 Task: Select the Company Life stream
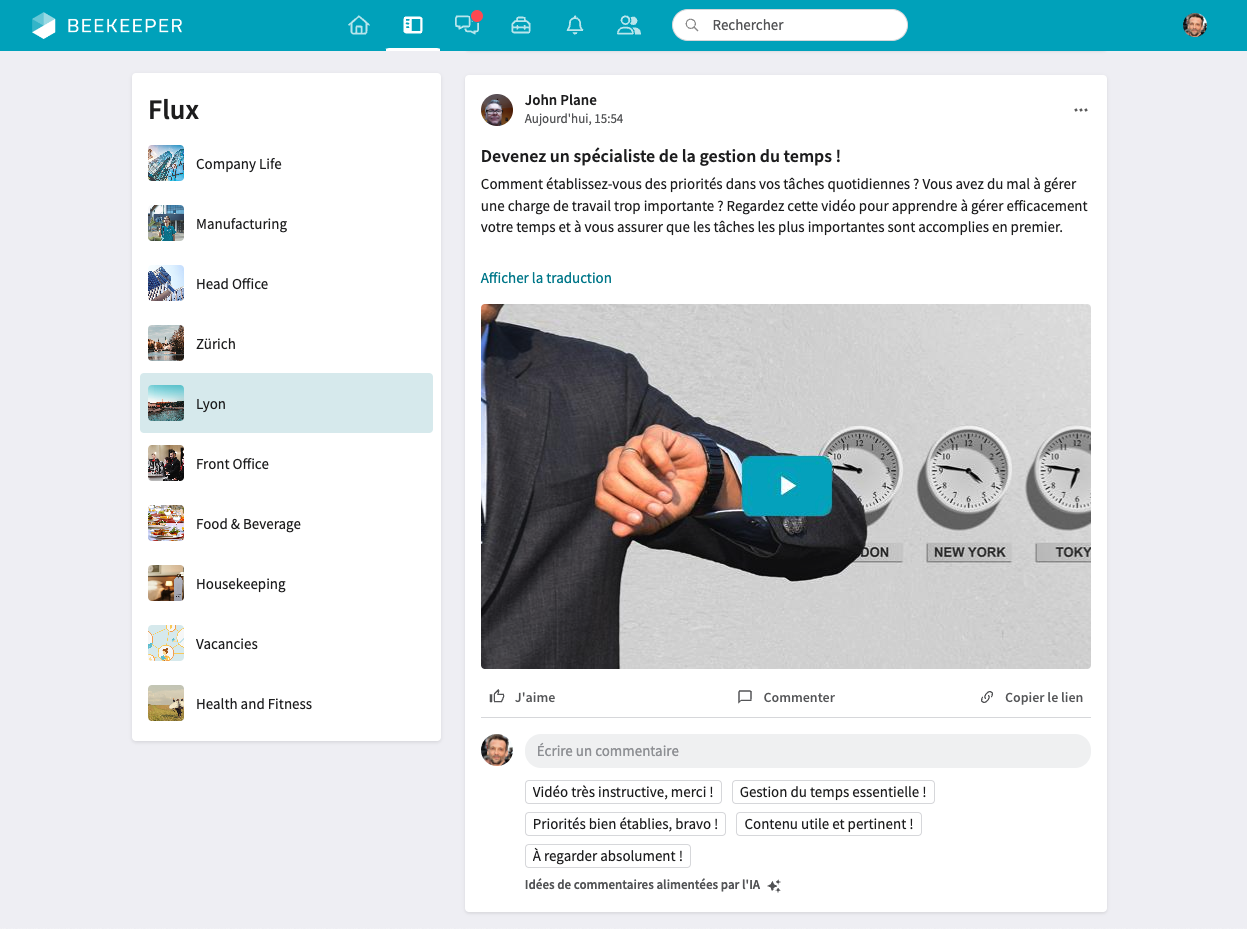tap(238, 164)
